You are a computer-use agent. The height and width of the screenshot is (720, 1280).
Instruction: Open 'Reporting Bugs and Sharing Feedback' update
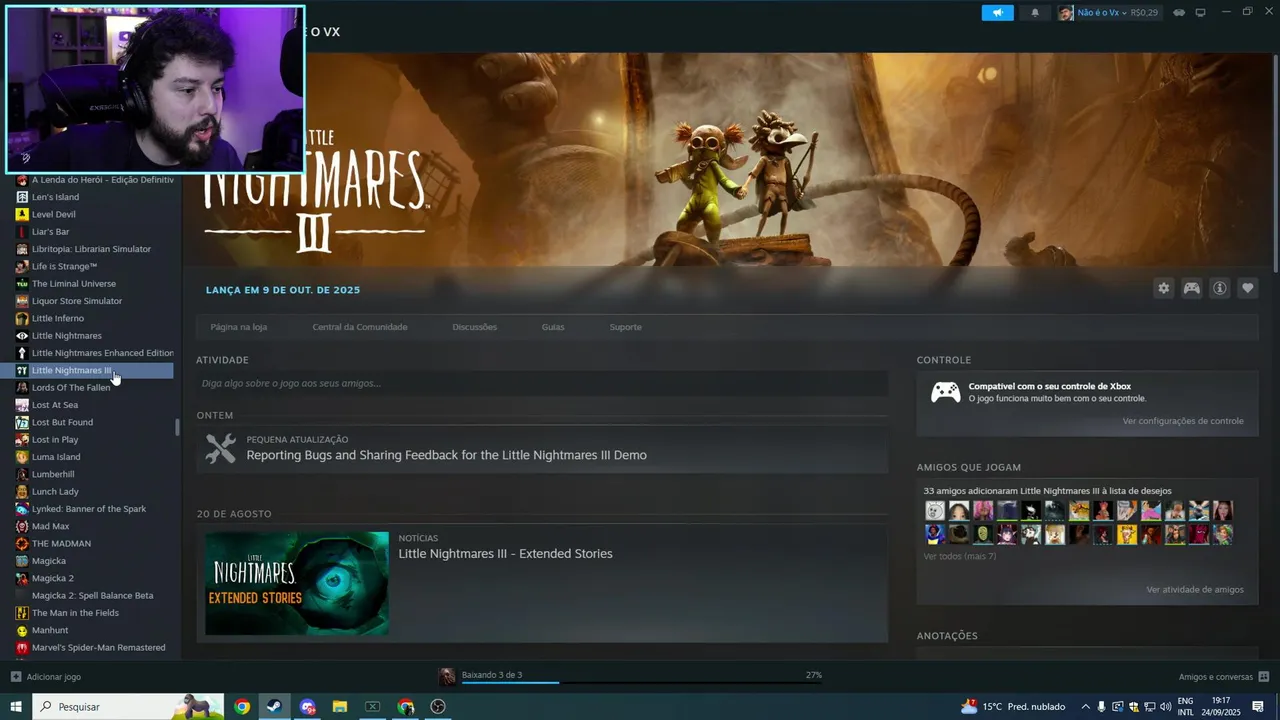coord(446,455)
